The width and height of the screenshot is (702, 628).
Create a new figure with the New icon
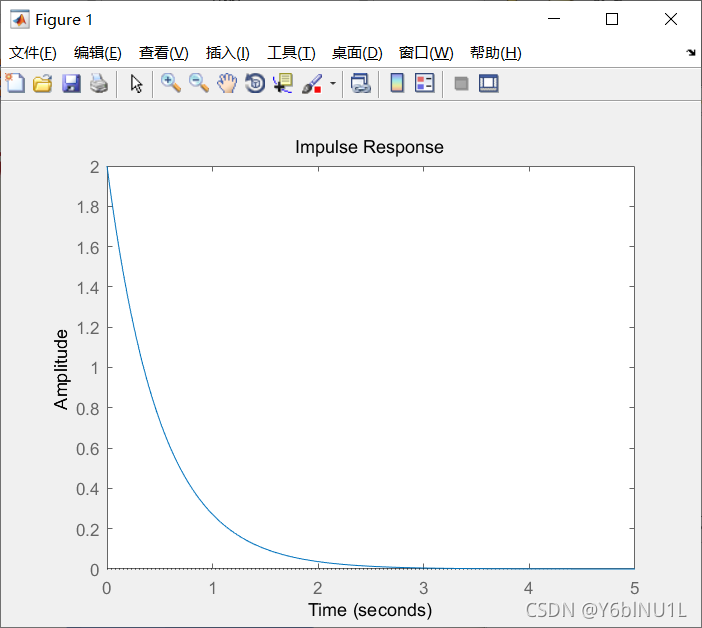pos(15,83)
